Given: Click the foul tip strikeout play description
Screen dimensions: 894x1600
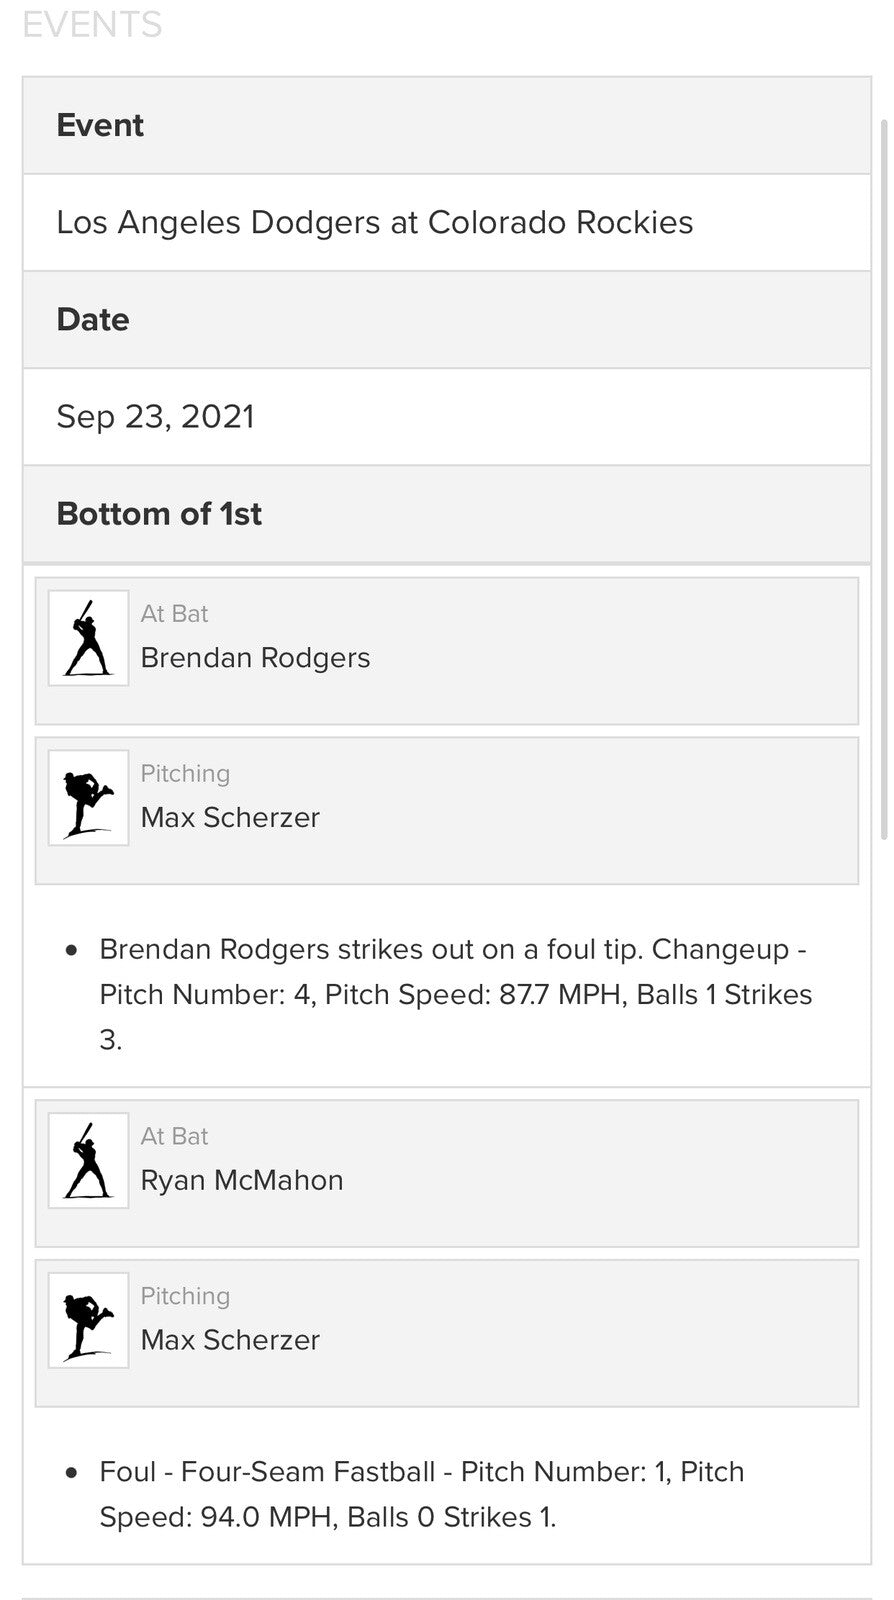Looking at the screenshot, I should coord(455,994).
